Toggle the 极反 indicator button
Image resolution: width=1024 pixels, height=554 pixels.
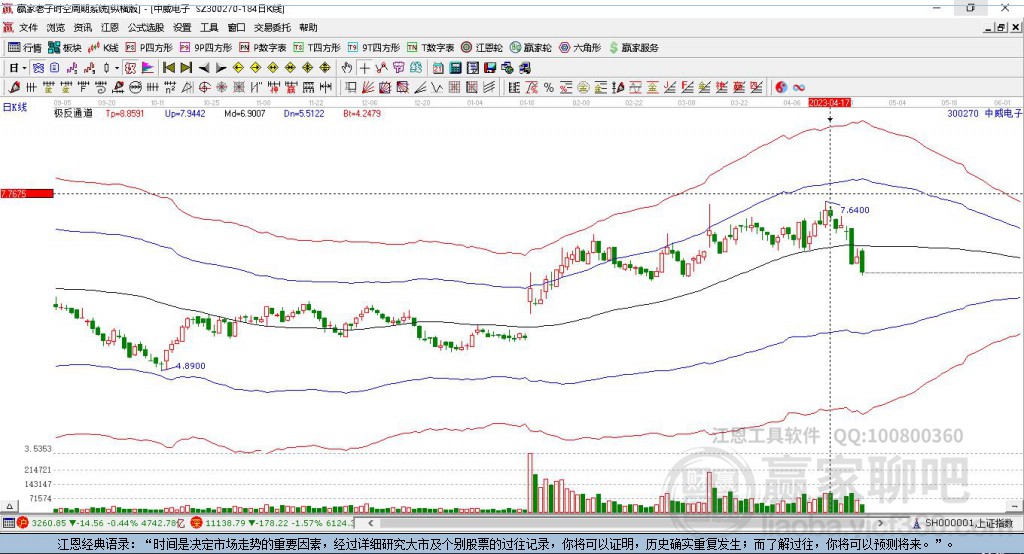coord(131,68)
